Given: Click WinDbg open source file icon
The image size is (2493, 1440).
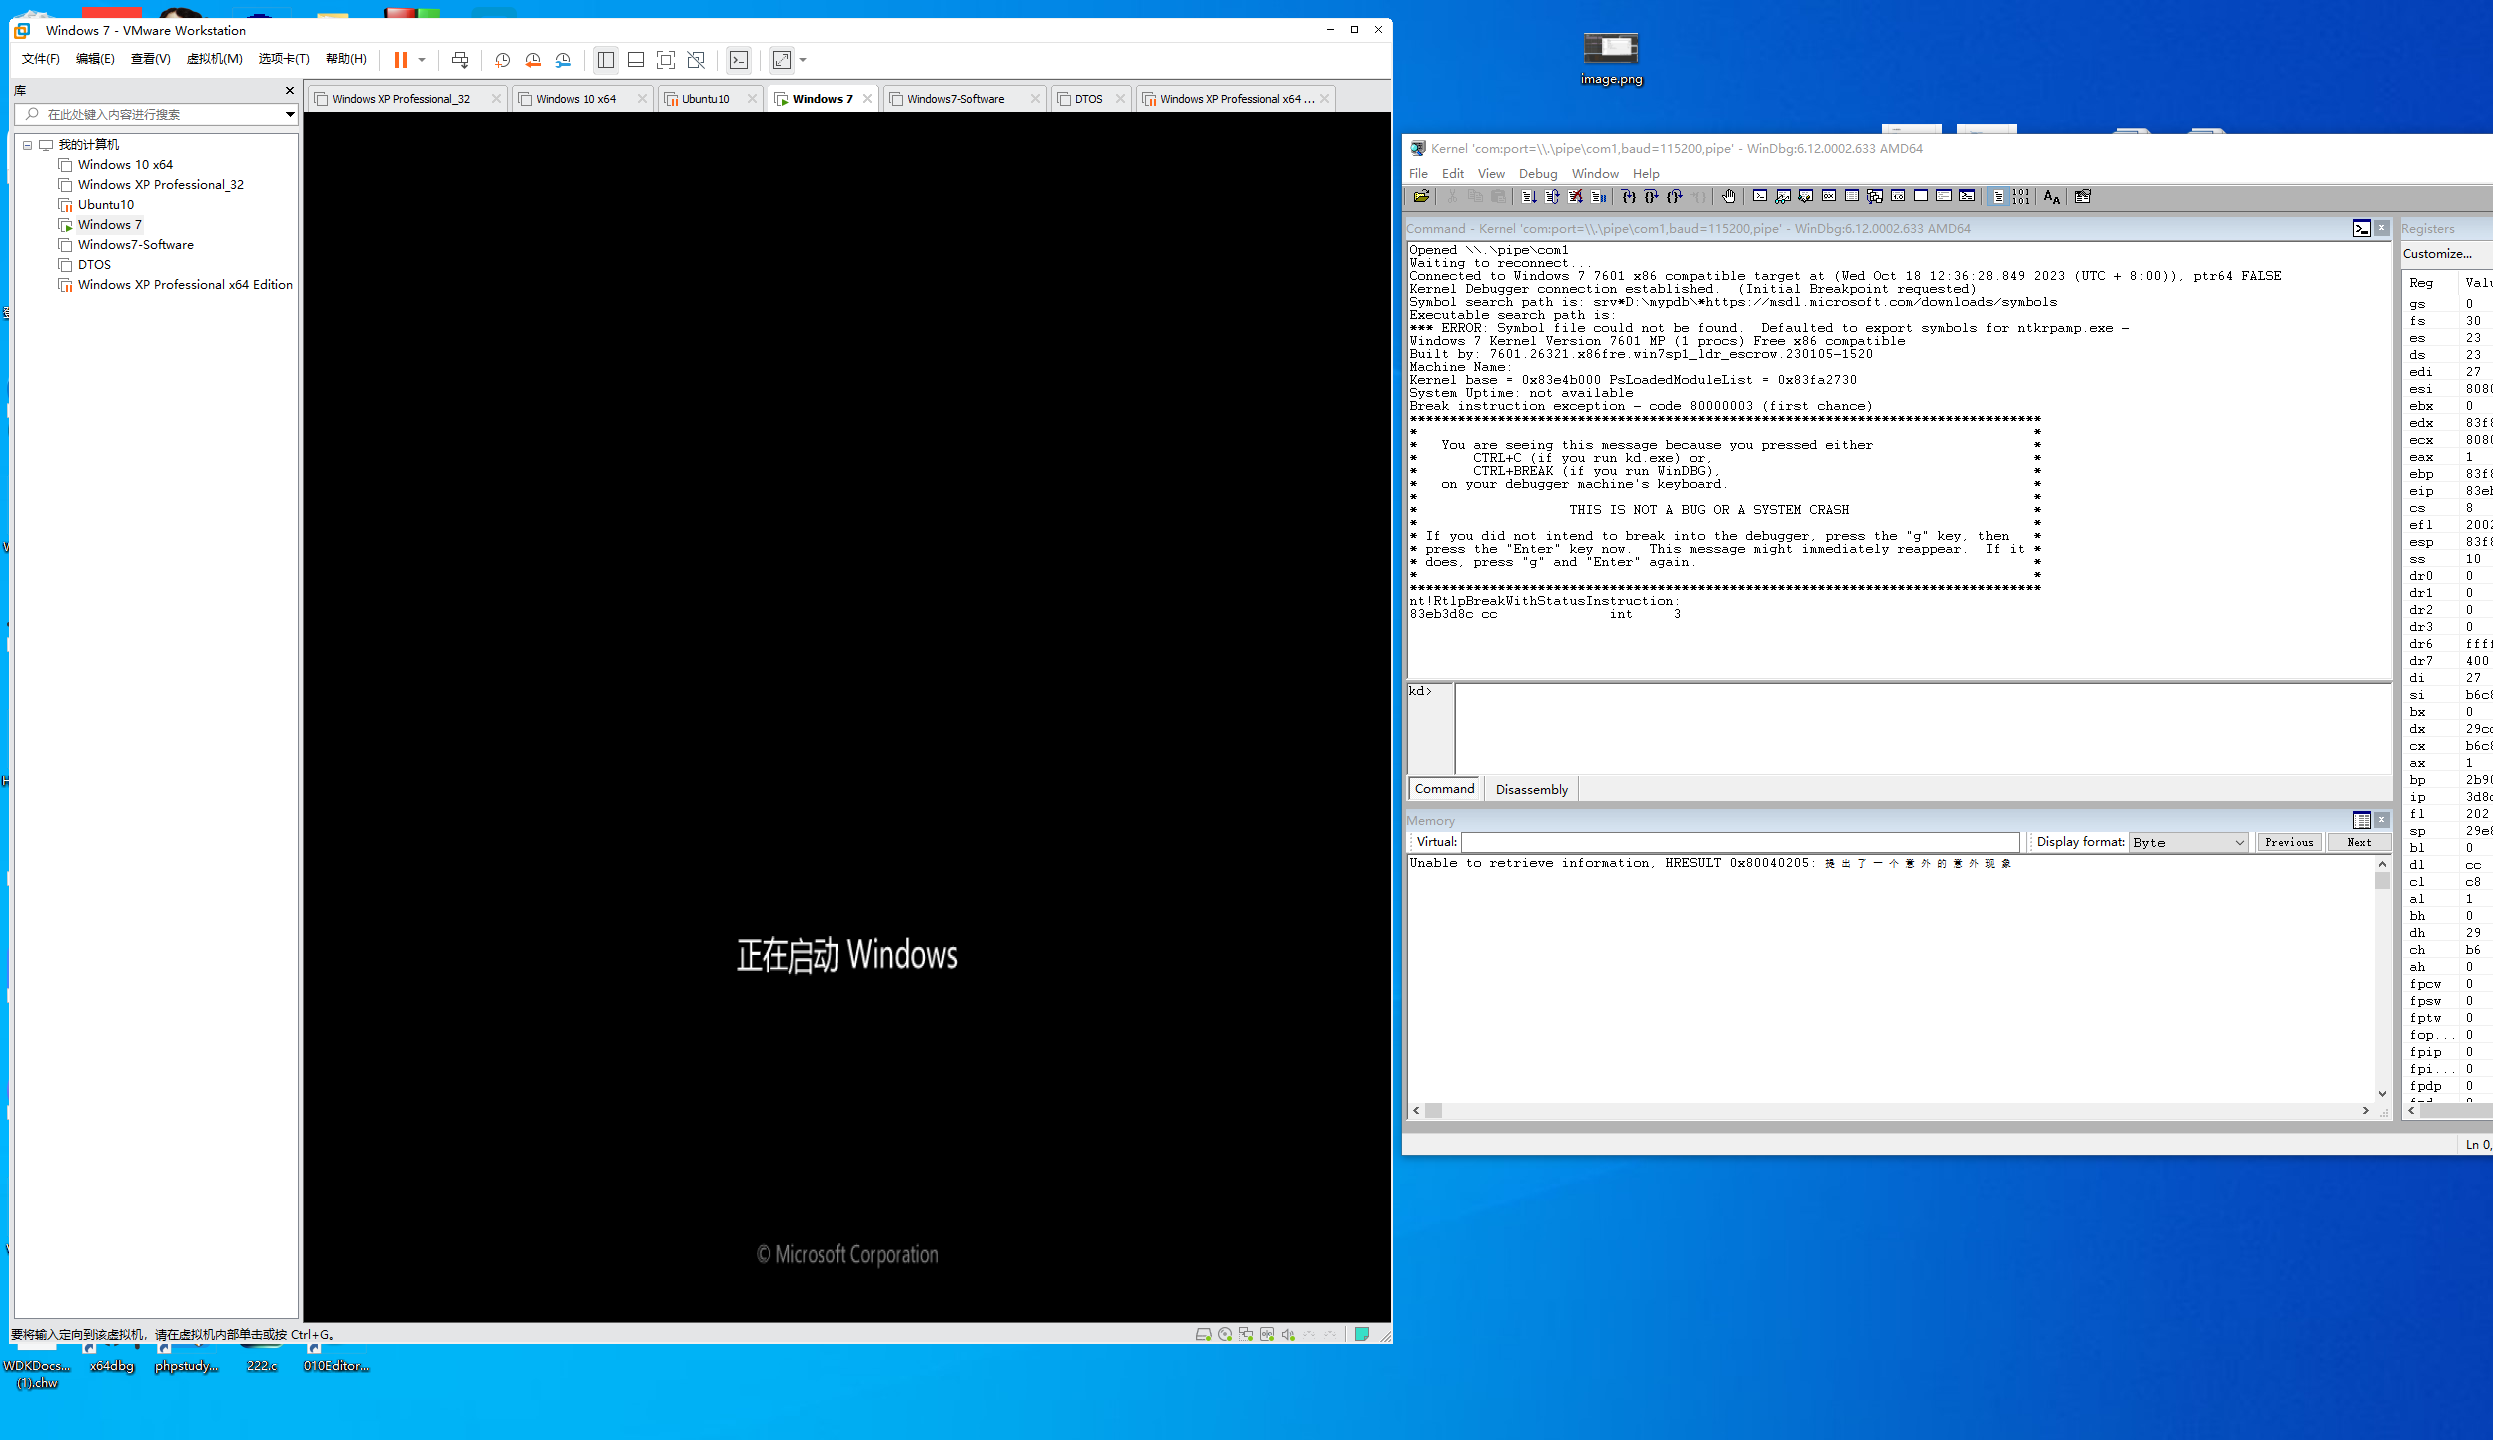Looking at the screenshot, I should pos(1420,197).
